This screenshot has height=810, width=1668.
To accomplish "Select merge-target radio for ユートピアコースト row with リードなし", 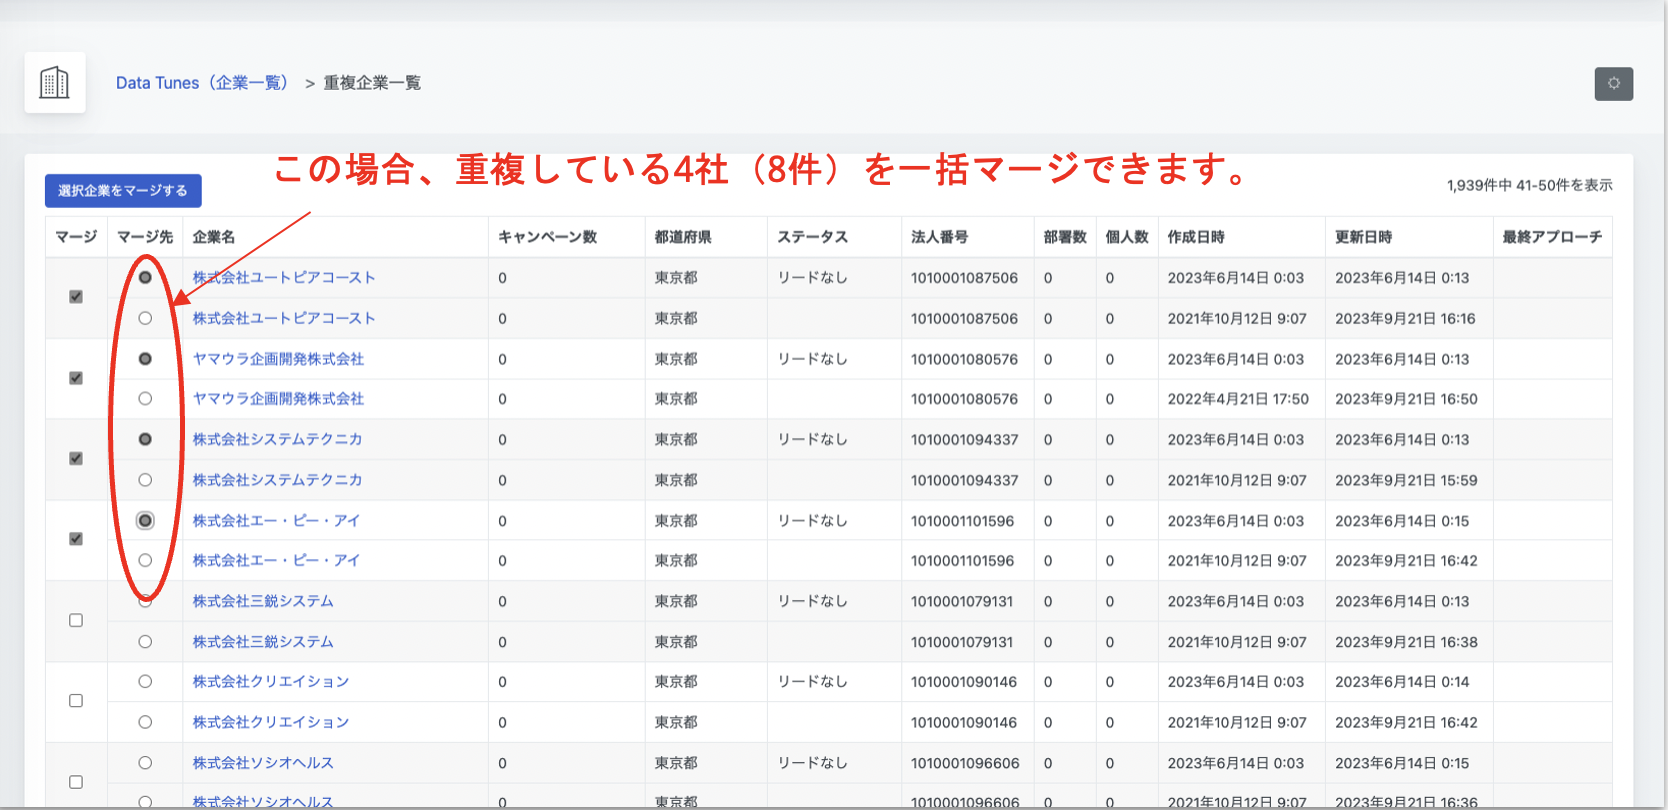I will click(145, 277).
